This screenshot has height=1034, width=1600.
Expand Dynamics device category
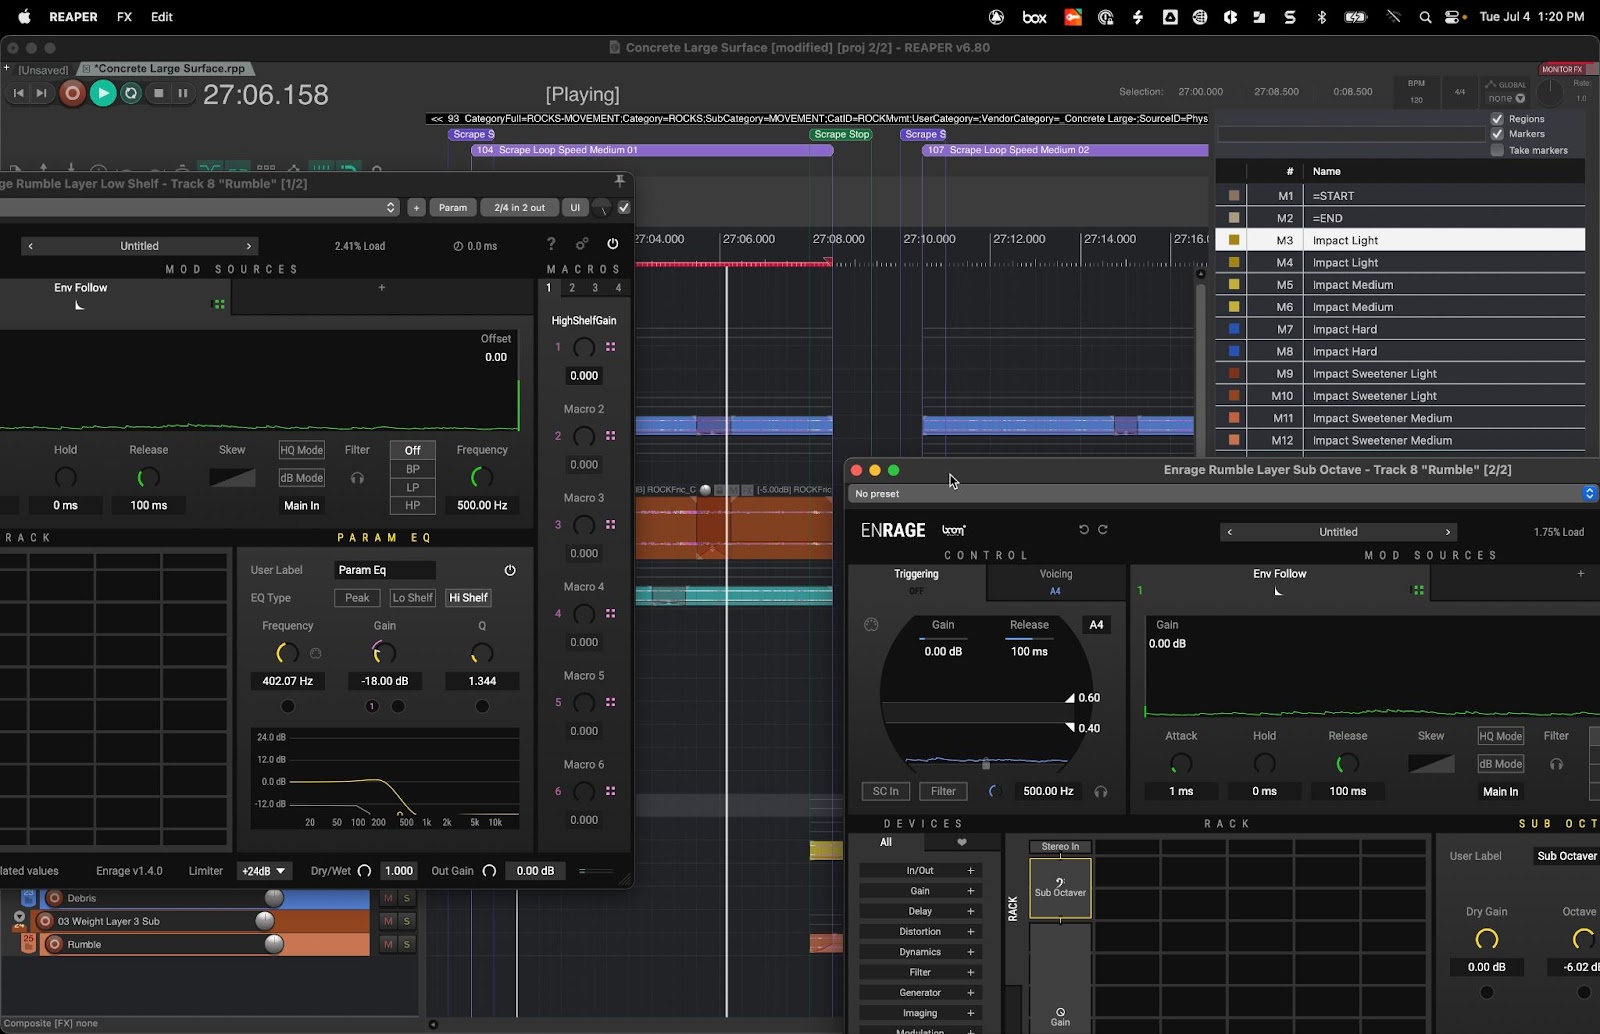[x=920, y=952]
